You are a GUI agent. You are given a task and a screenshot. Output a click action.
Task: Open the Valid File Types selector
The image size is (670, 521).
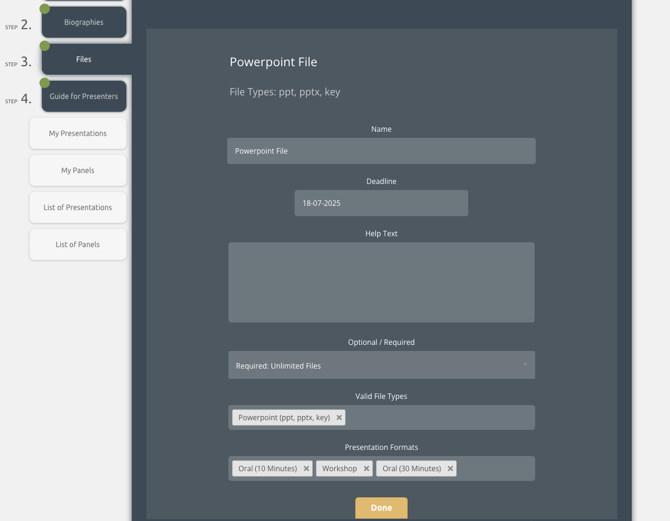[440, 418]
